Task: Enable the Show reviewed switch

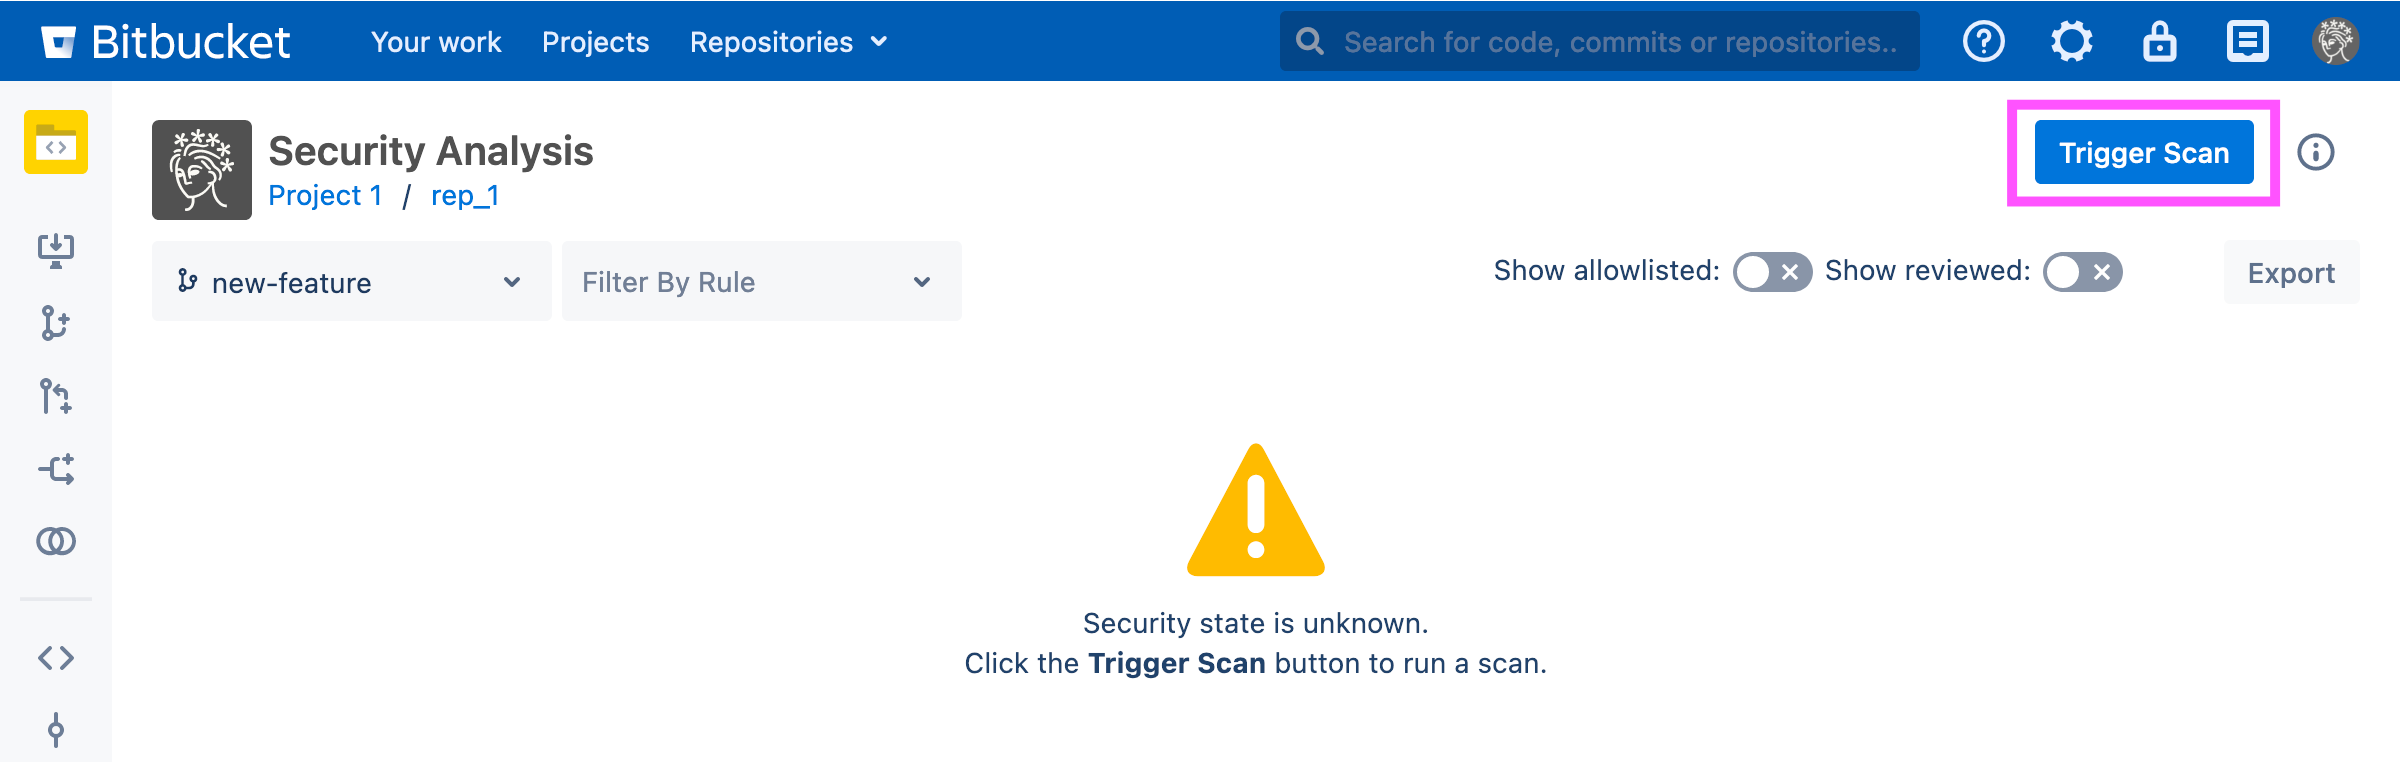Action: [x=2082, y=272]
